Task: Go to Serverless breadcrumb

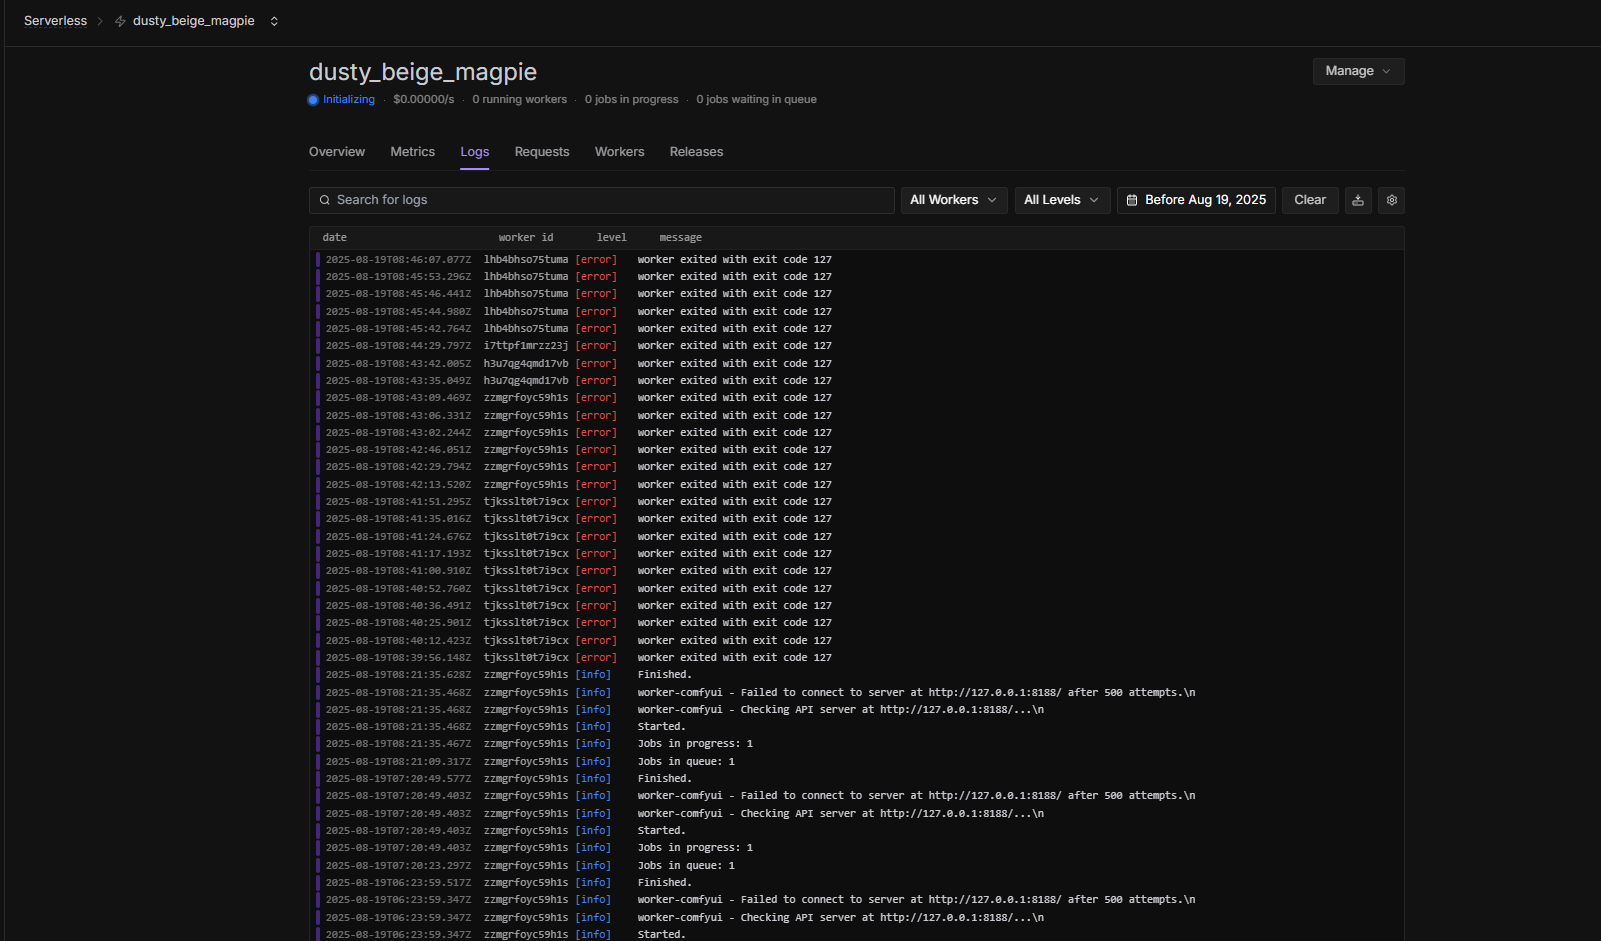Action: [x=55, y=21]
